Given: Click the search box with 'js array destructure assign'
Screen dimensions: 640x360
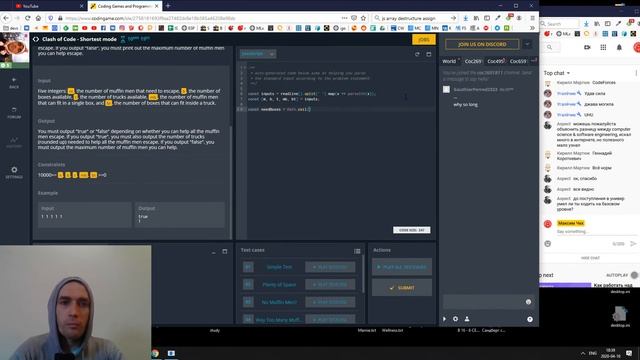Looking at the screenshot, I should click(416, 18).
